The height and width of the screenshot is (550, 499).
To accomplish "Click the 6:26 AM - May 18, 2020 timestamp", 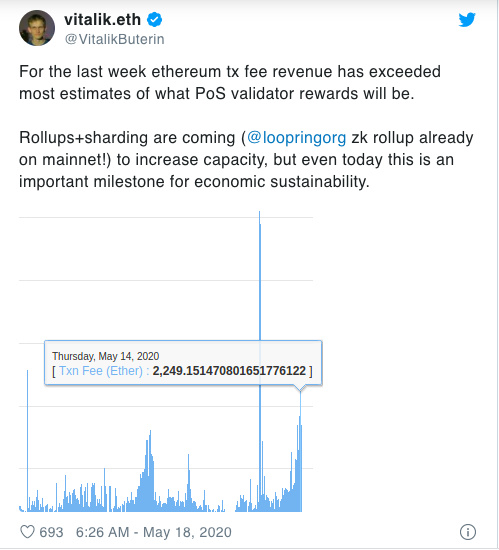I will [x=154, y=532].
